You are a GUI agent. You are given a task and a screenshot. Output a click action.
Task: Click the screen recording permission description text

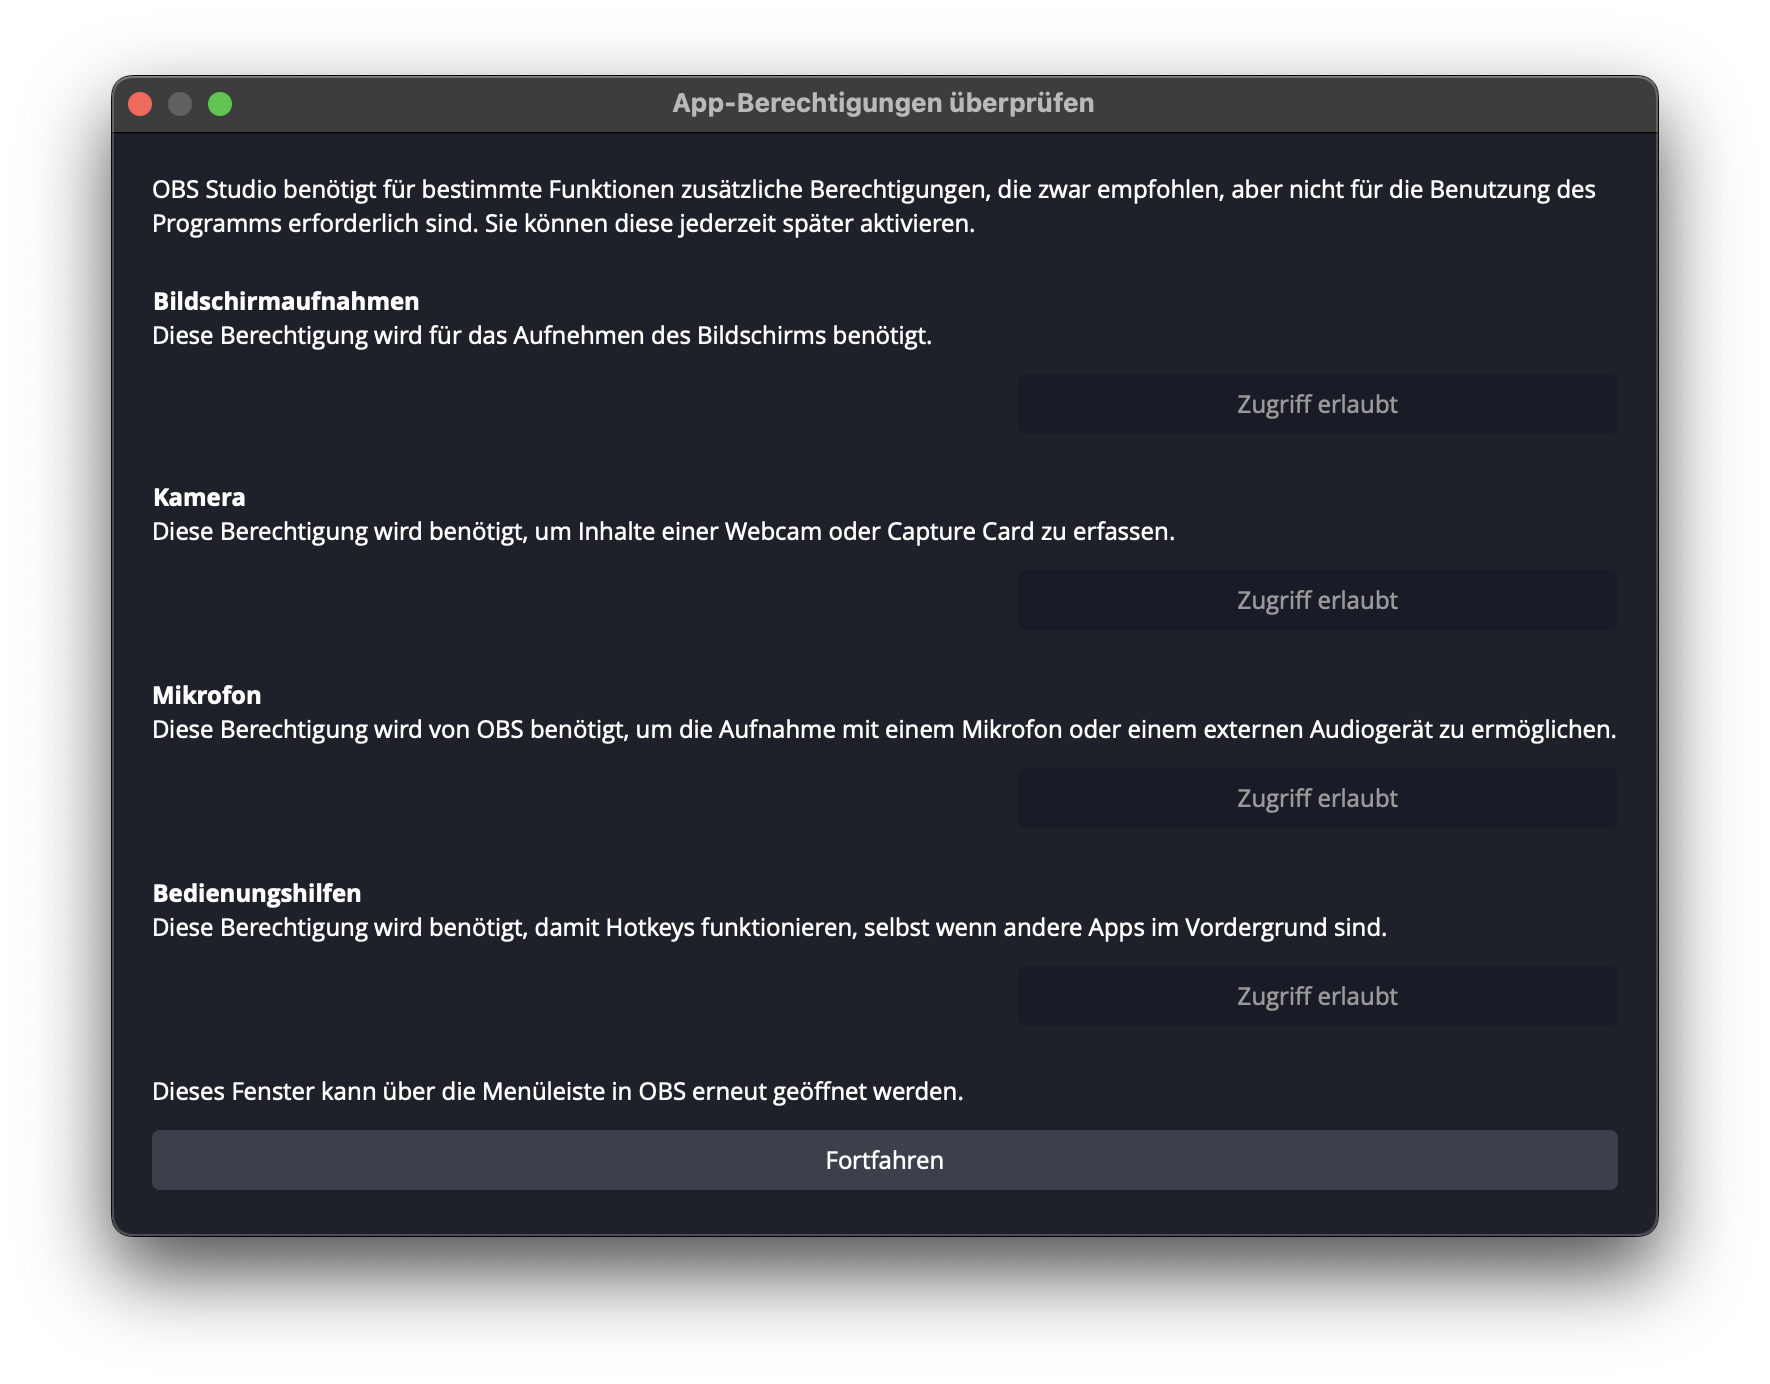(542, 336)
